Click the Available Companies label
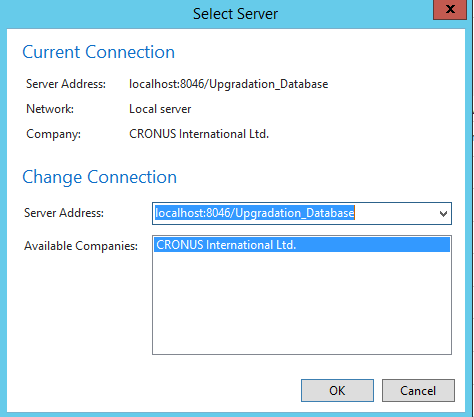The image size is (474, 417). (x=81, y=246)
